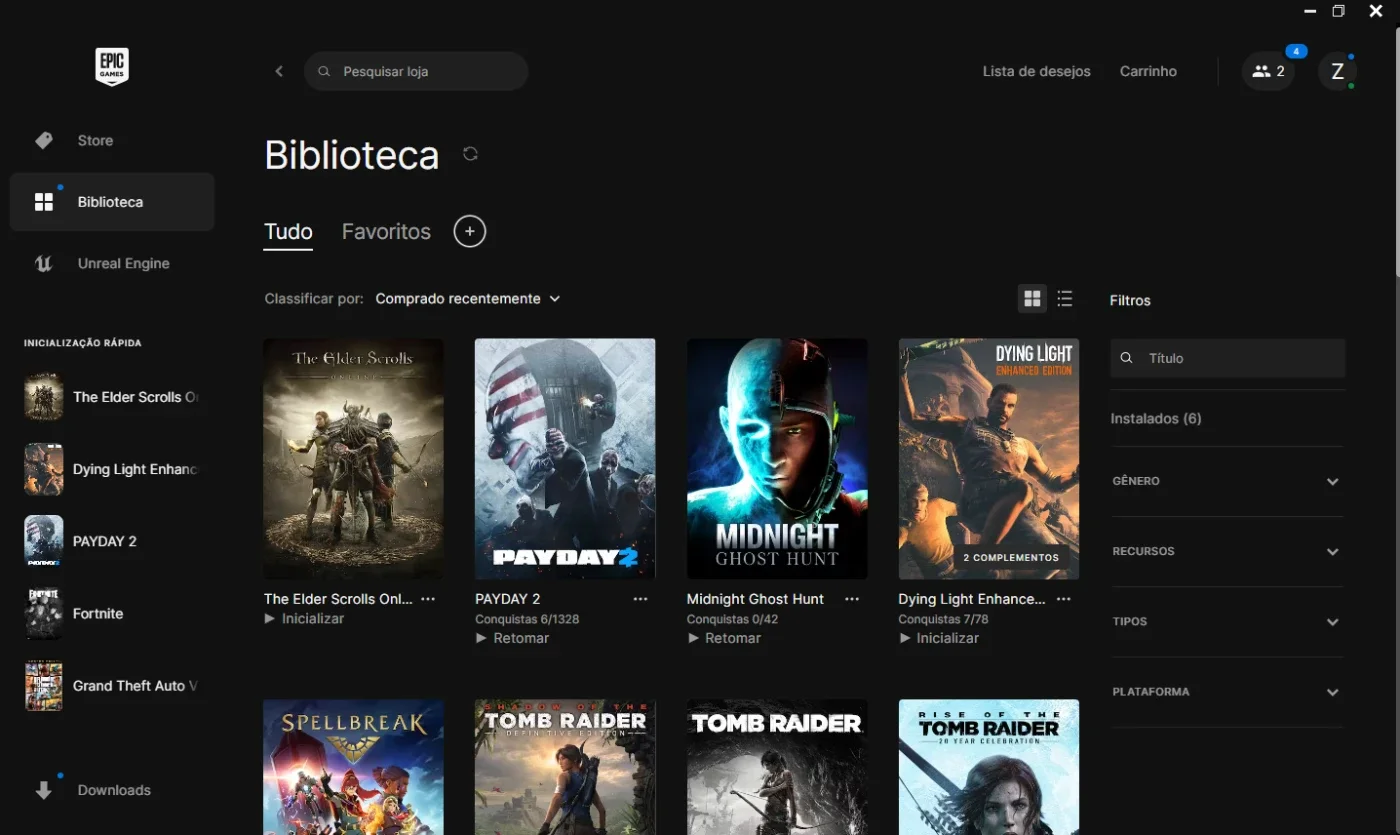Go back using the left arrow icon

(279, 71)
